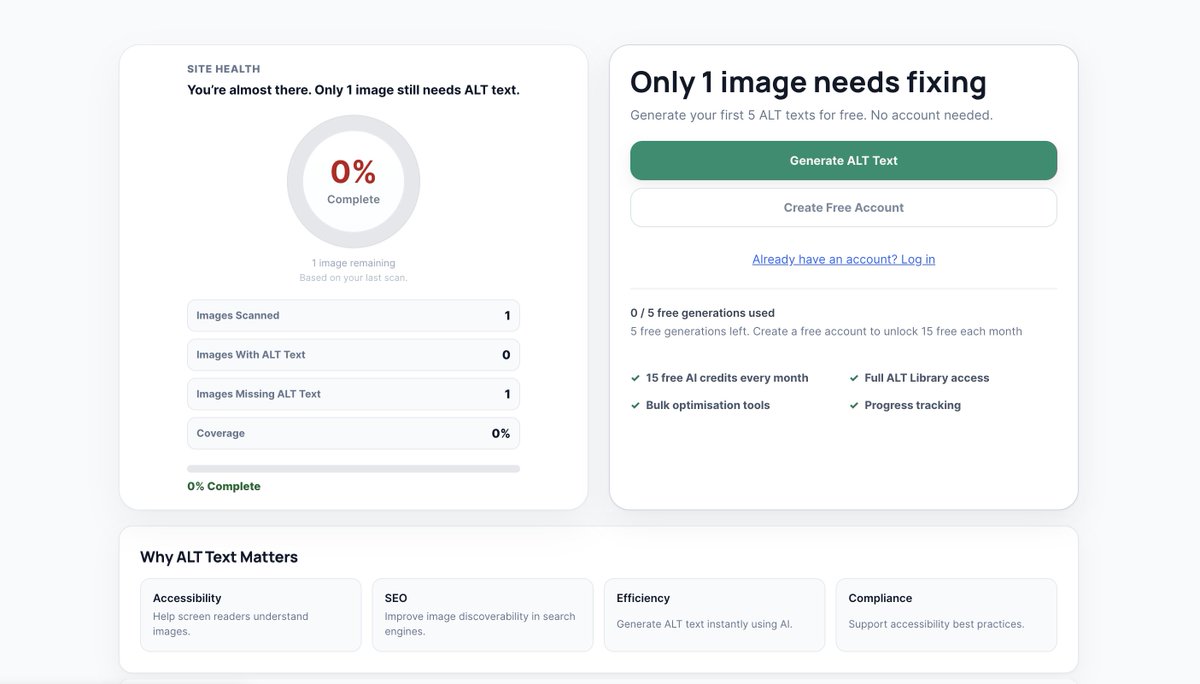1200x684 pixels.
Task: Click the 'Bulk optimisation tools' text
Action: 708,405
